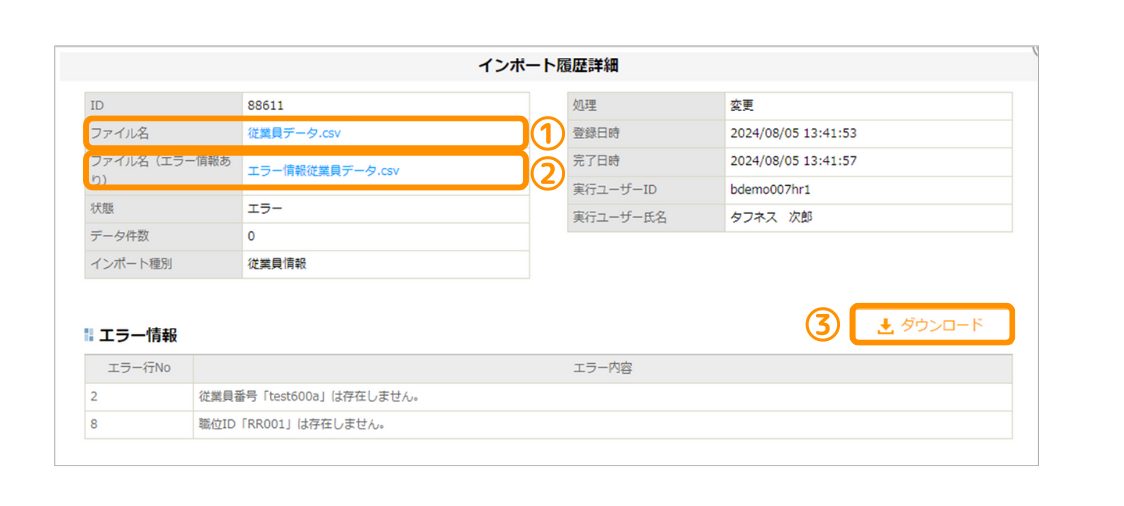This screenshot has width=1124, height=506.
Task: Open the 従業員データ.csv file link
Action: (x=294, y=133)
